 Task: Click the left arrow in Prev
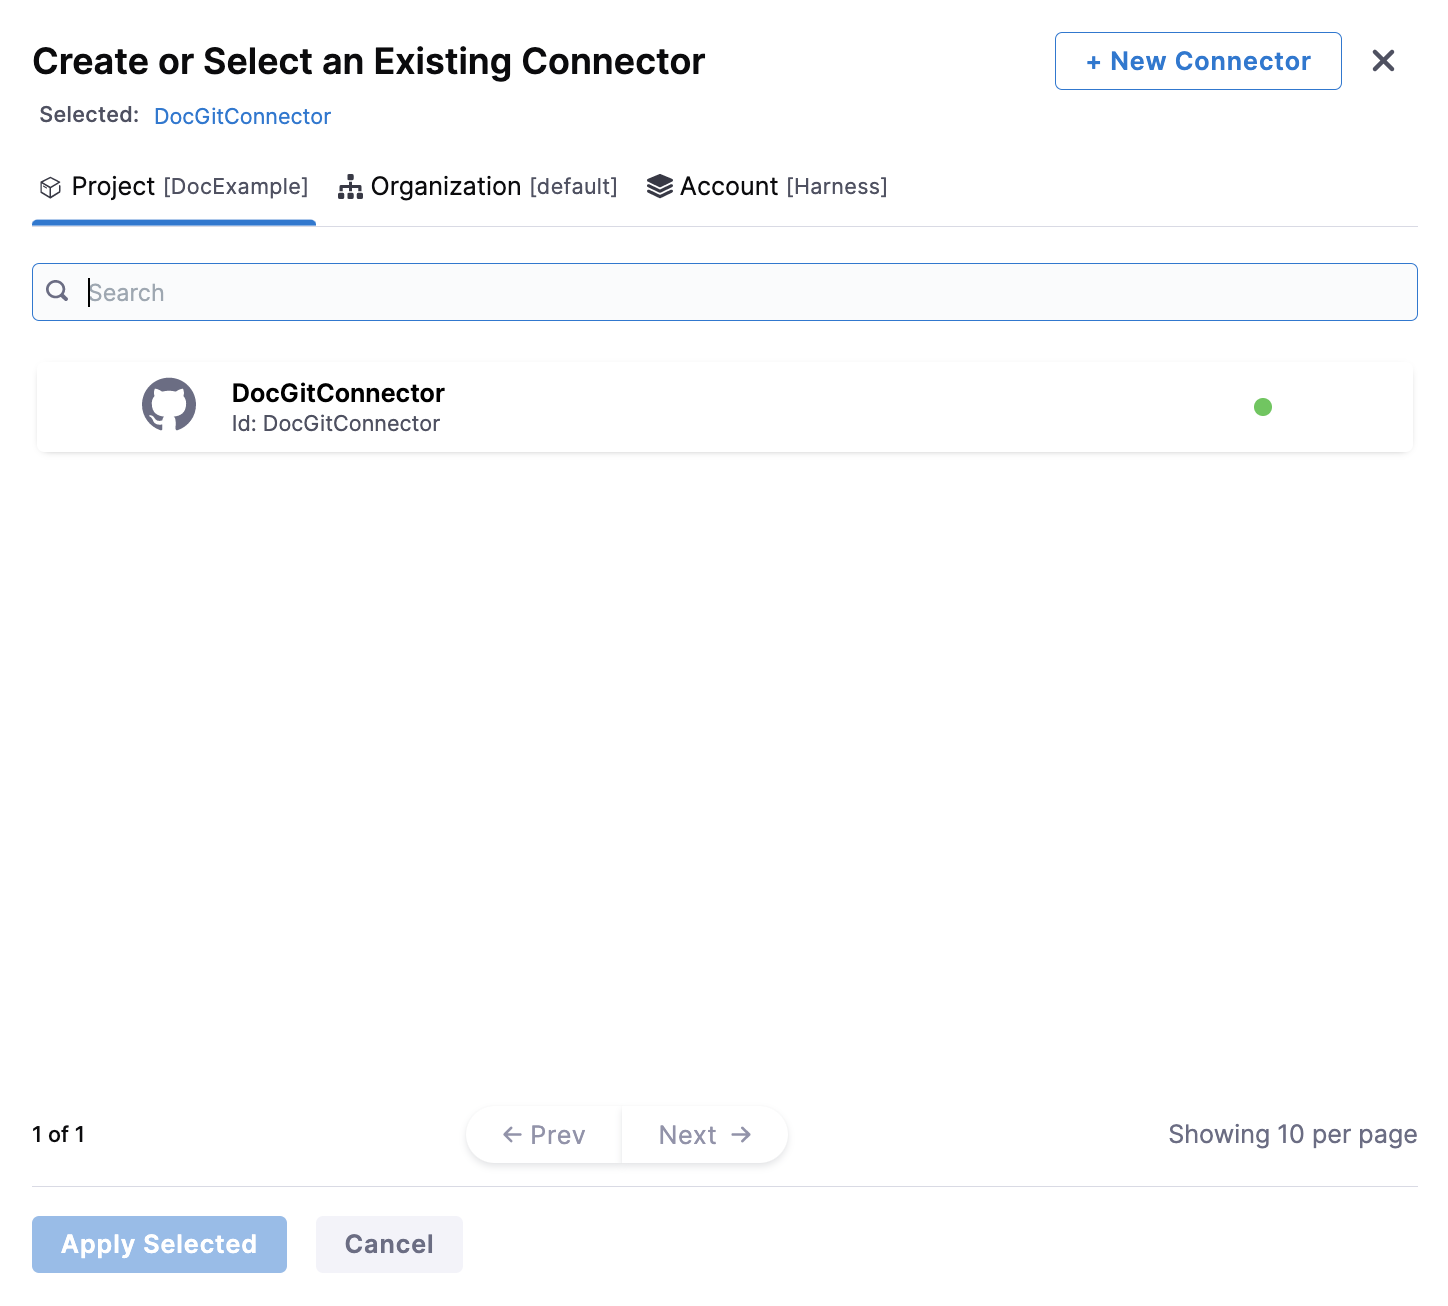click(512, 1135)
